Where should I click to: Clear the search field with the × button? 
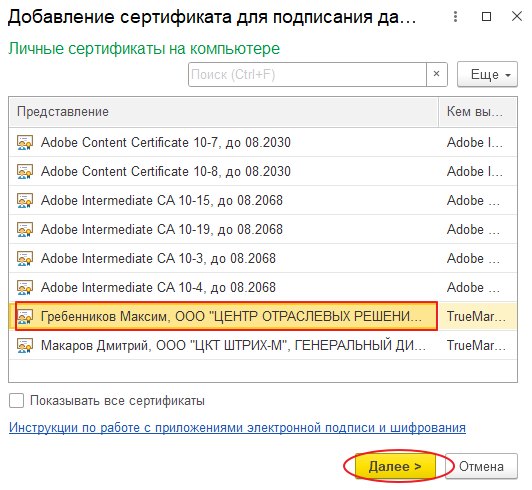437,74
